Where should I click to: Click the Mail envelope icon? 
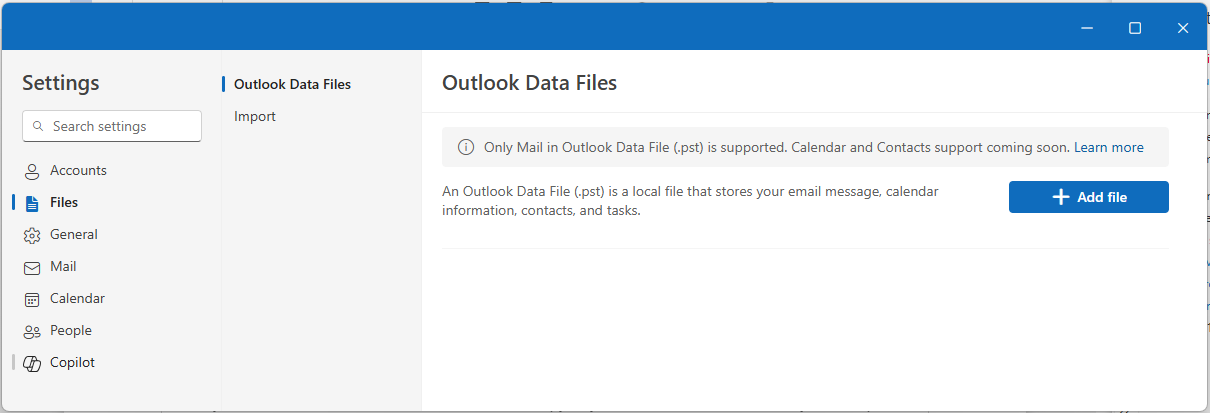pyautogui.click(x=31, y=267)
